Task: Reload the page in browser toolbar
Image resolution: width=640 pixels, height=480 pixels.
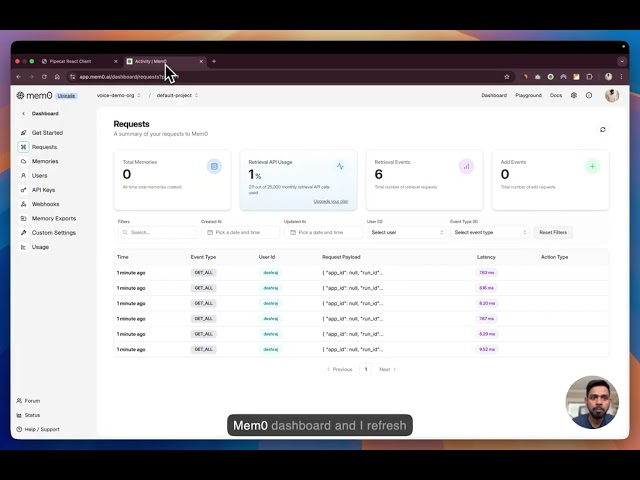Action: (44, 77)
